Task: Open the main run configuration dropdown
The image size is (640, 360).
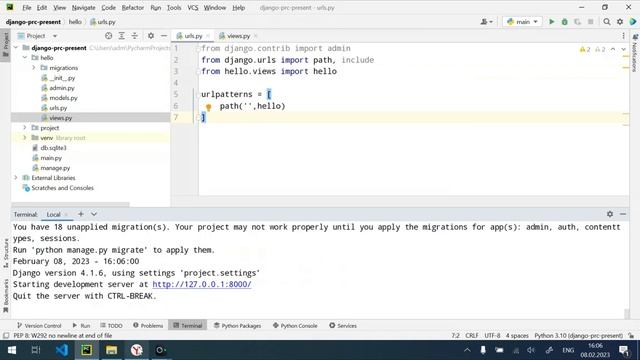Action: point(522,22)
